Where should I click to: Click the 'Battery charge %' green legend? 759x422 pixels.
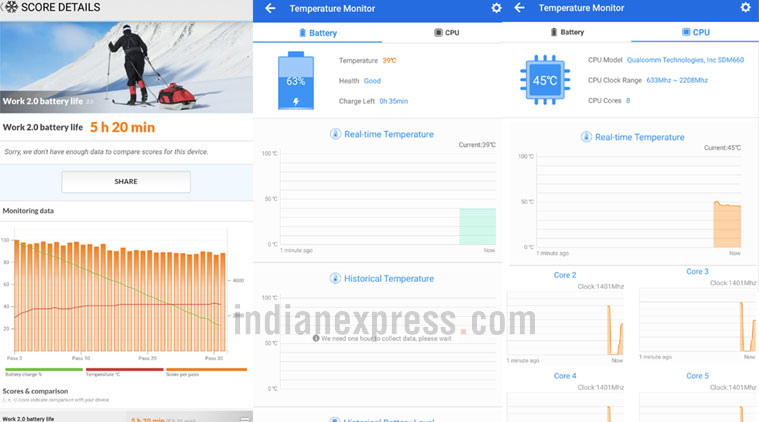[44, 372]
